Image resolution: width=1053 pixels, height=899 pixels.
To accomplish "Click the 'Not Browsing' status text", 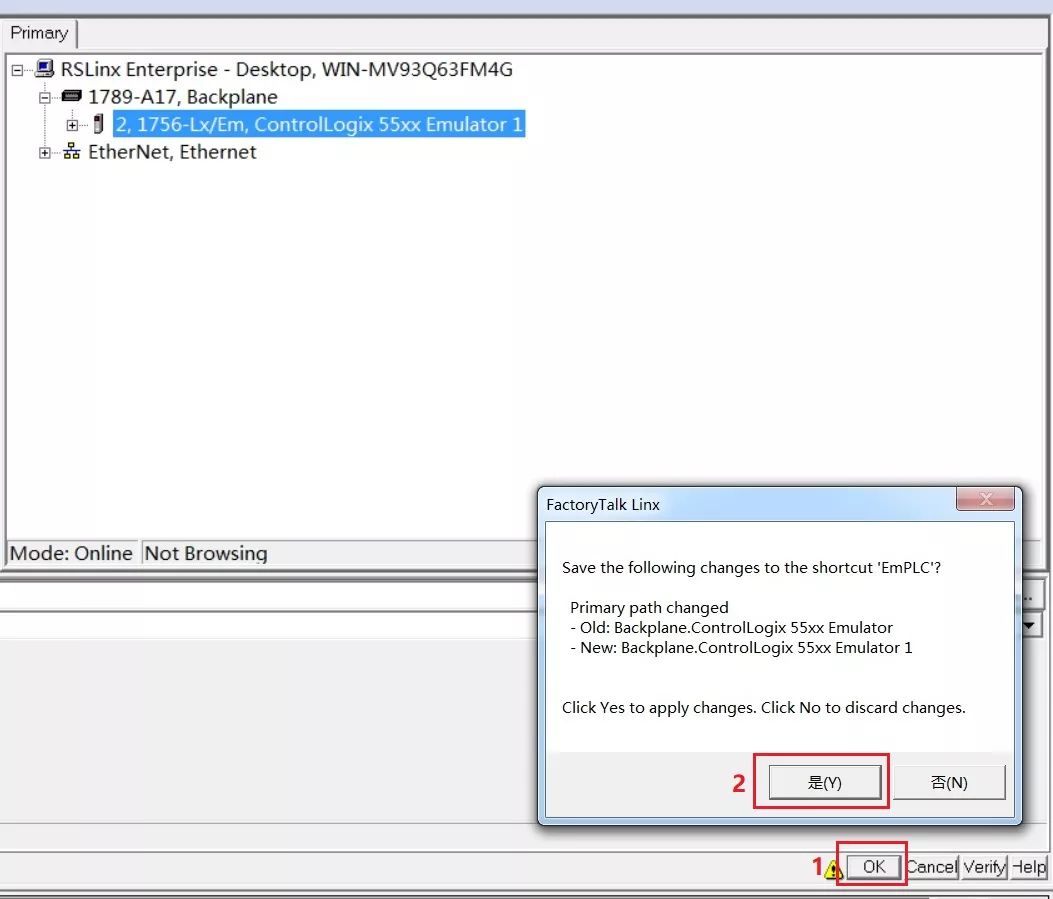I will click(x=206, y=553).
